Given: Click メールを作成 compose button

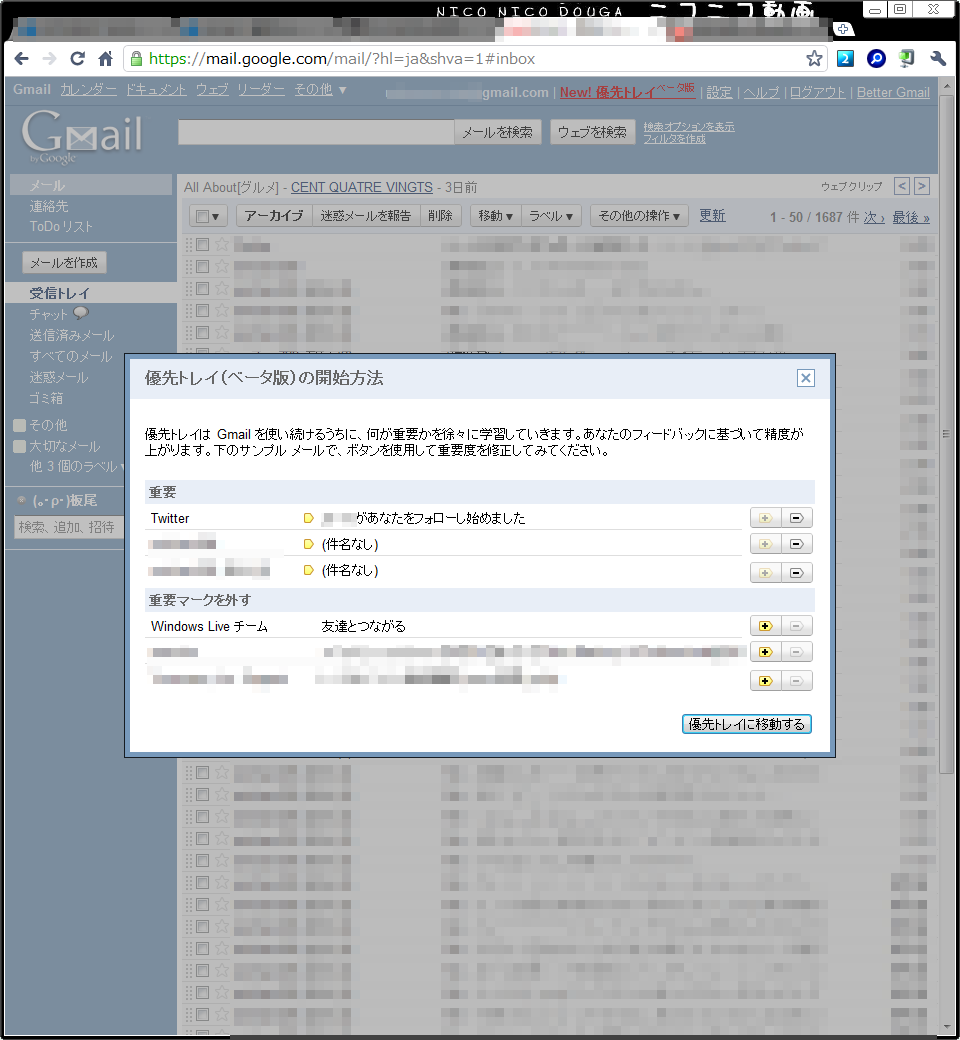Looking at the screenshot, I should point(64,263).
